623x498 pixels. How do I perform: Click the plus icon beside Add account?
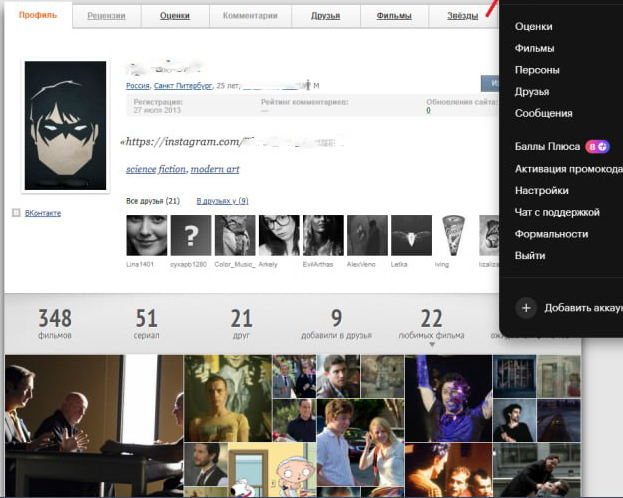tap(526, 308)
